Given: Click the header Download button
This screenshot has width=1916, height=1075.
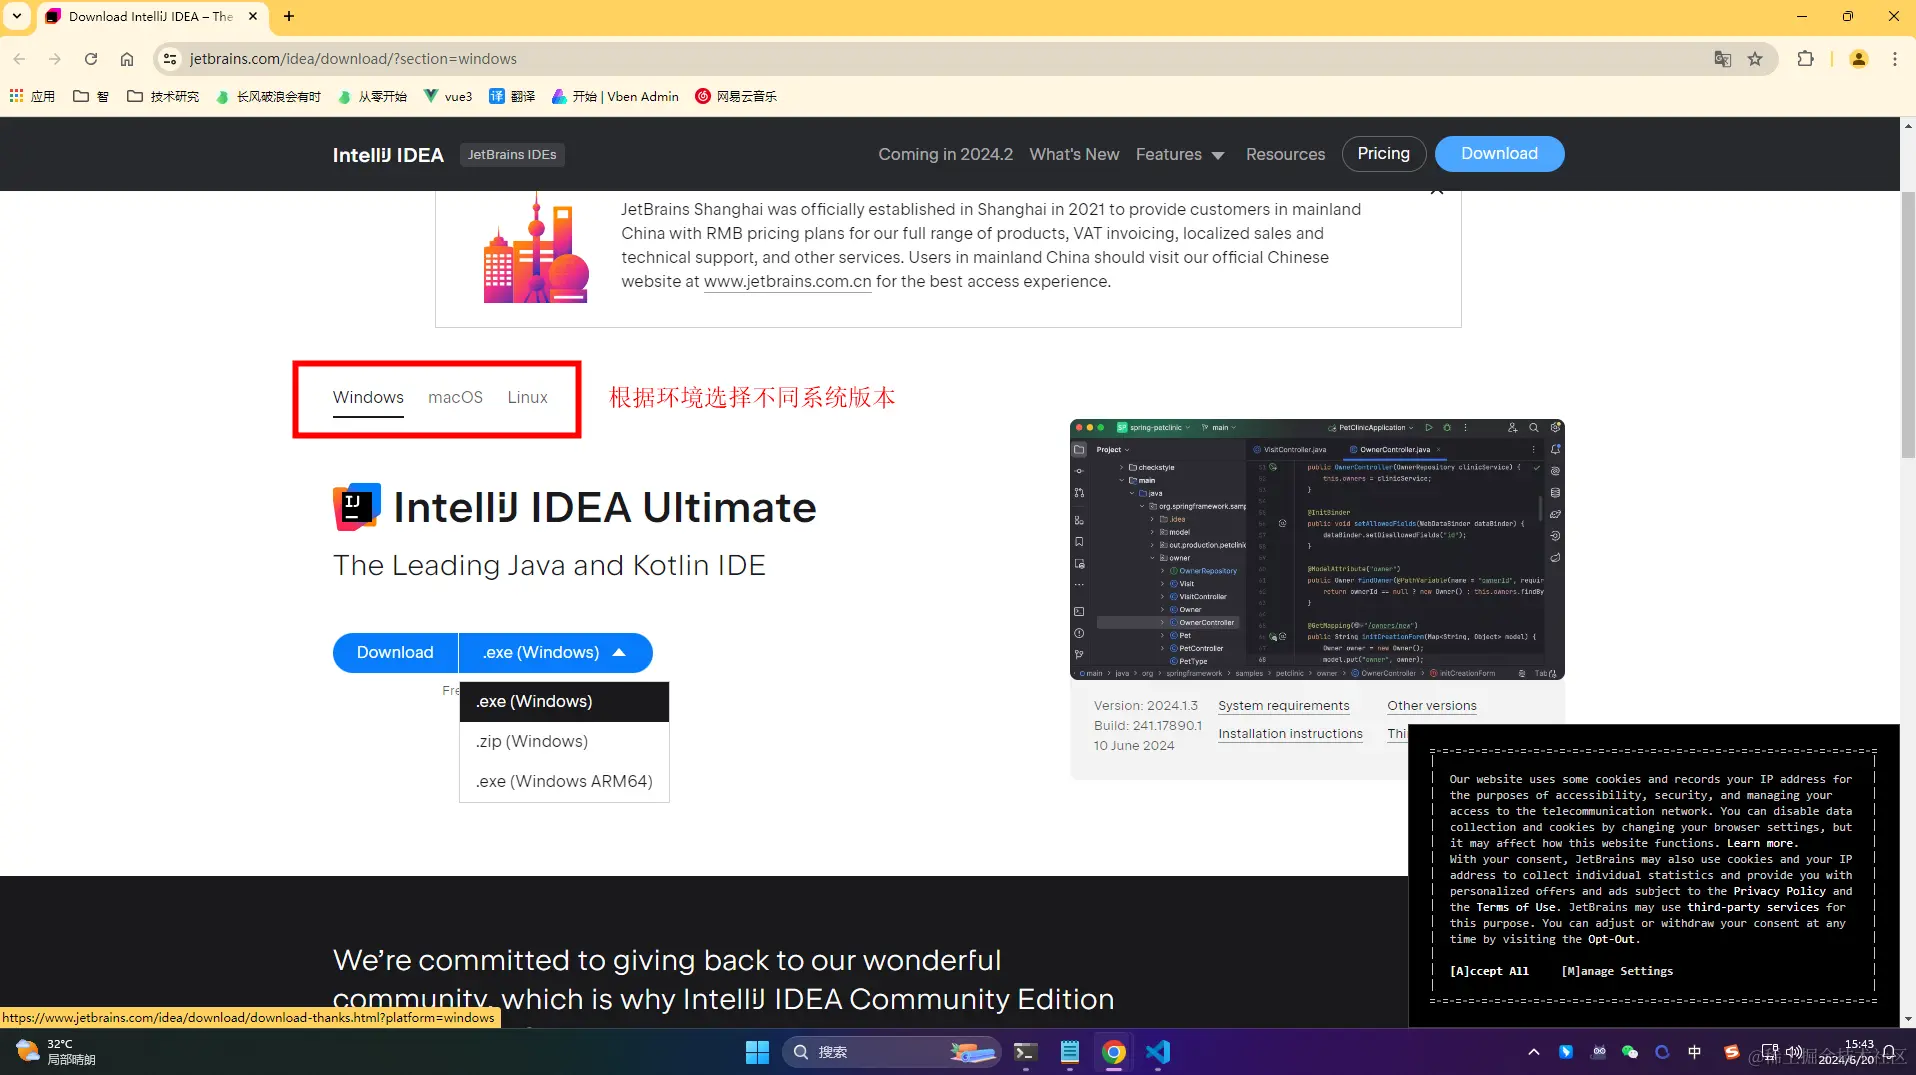Looking at the screenshot, I should tap(1499, 153).
